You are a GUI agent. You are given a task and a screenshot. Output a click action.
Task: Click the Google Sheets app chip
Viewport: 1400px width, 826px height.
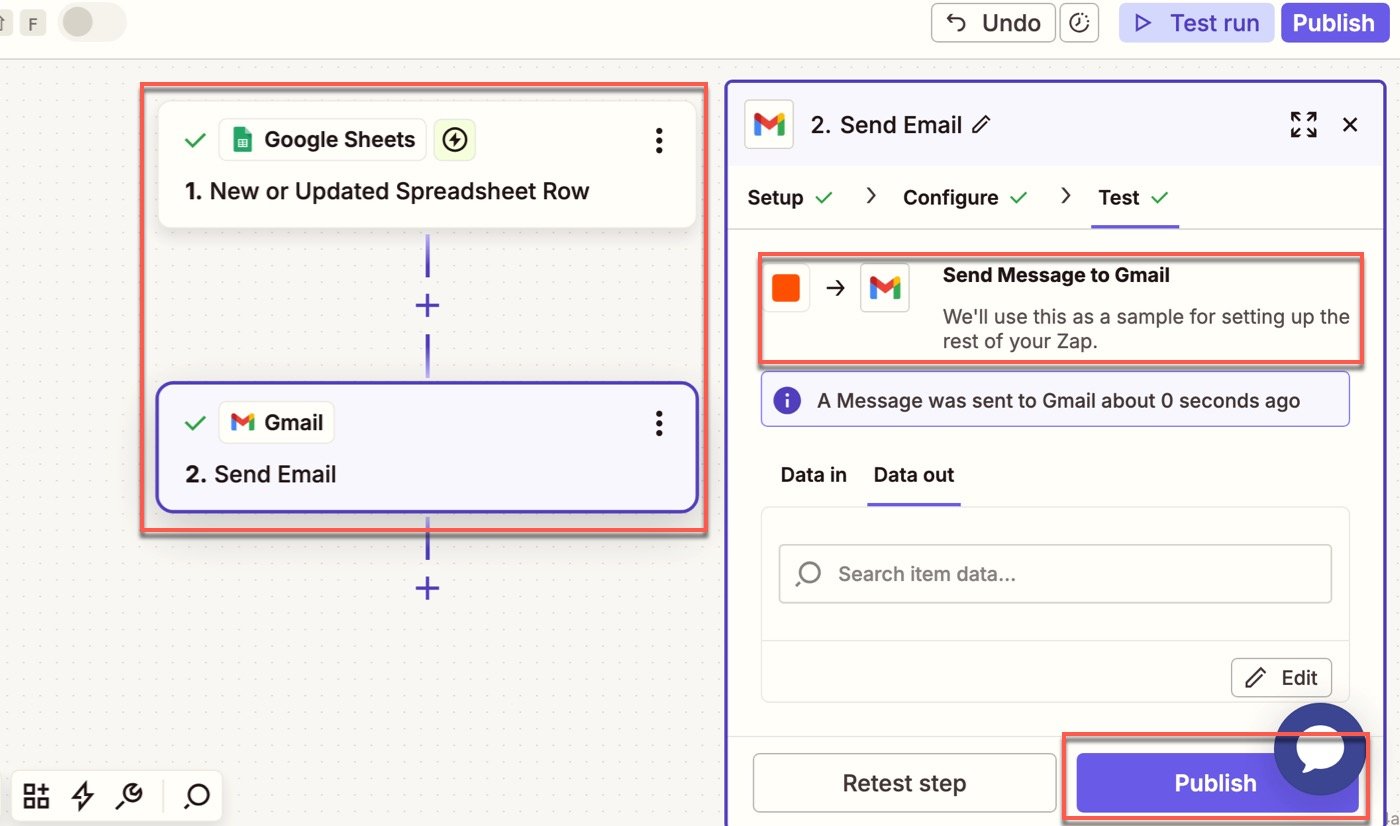point(323,140)
